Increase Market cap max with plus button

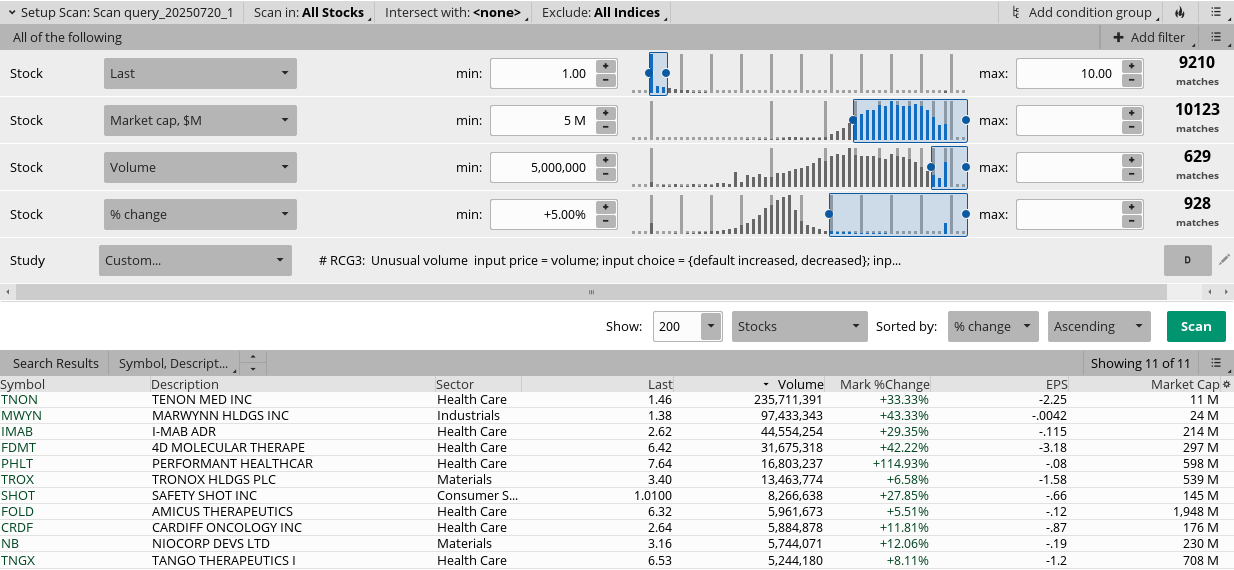(x=1131, y=114)
